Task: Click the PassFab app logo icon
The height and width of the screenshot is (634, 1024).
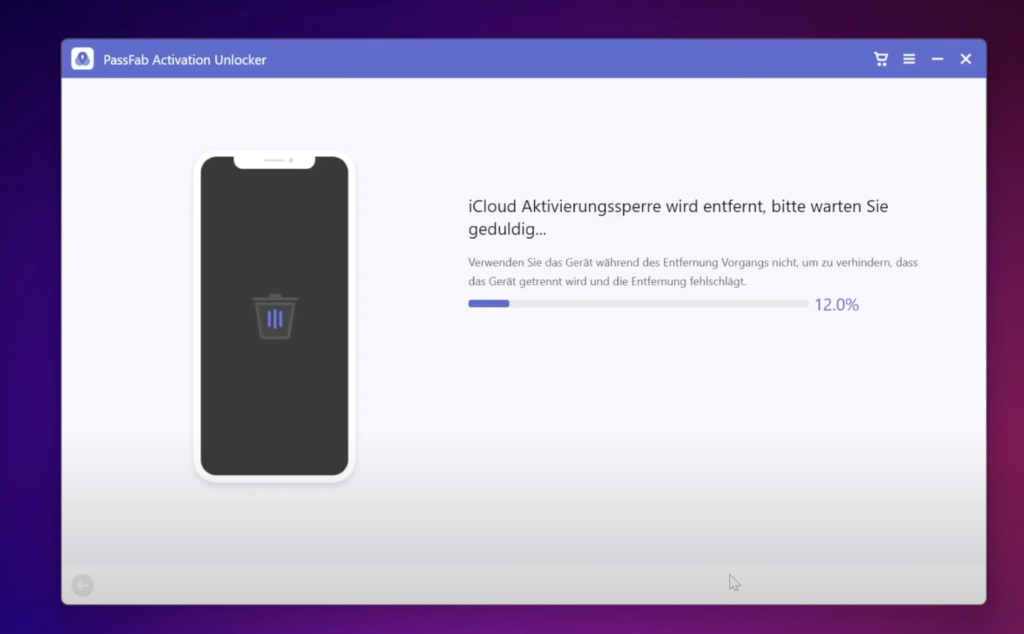Action: point(82,59)
